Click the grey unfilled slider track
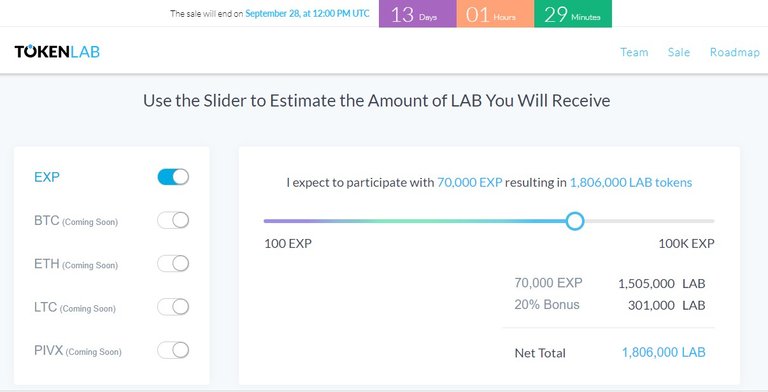Image resolution: width=768 pixels, height=392 pixels. 649,221
